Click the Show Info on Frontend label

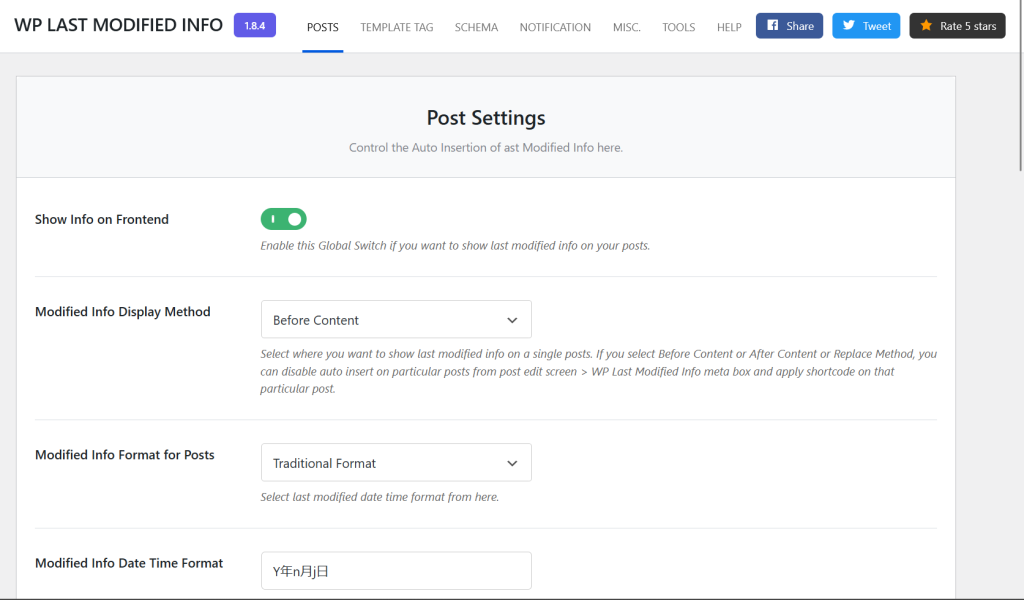point(102,219)
